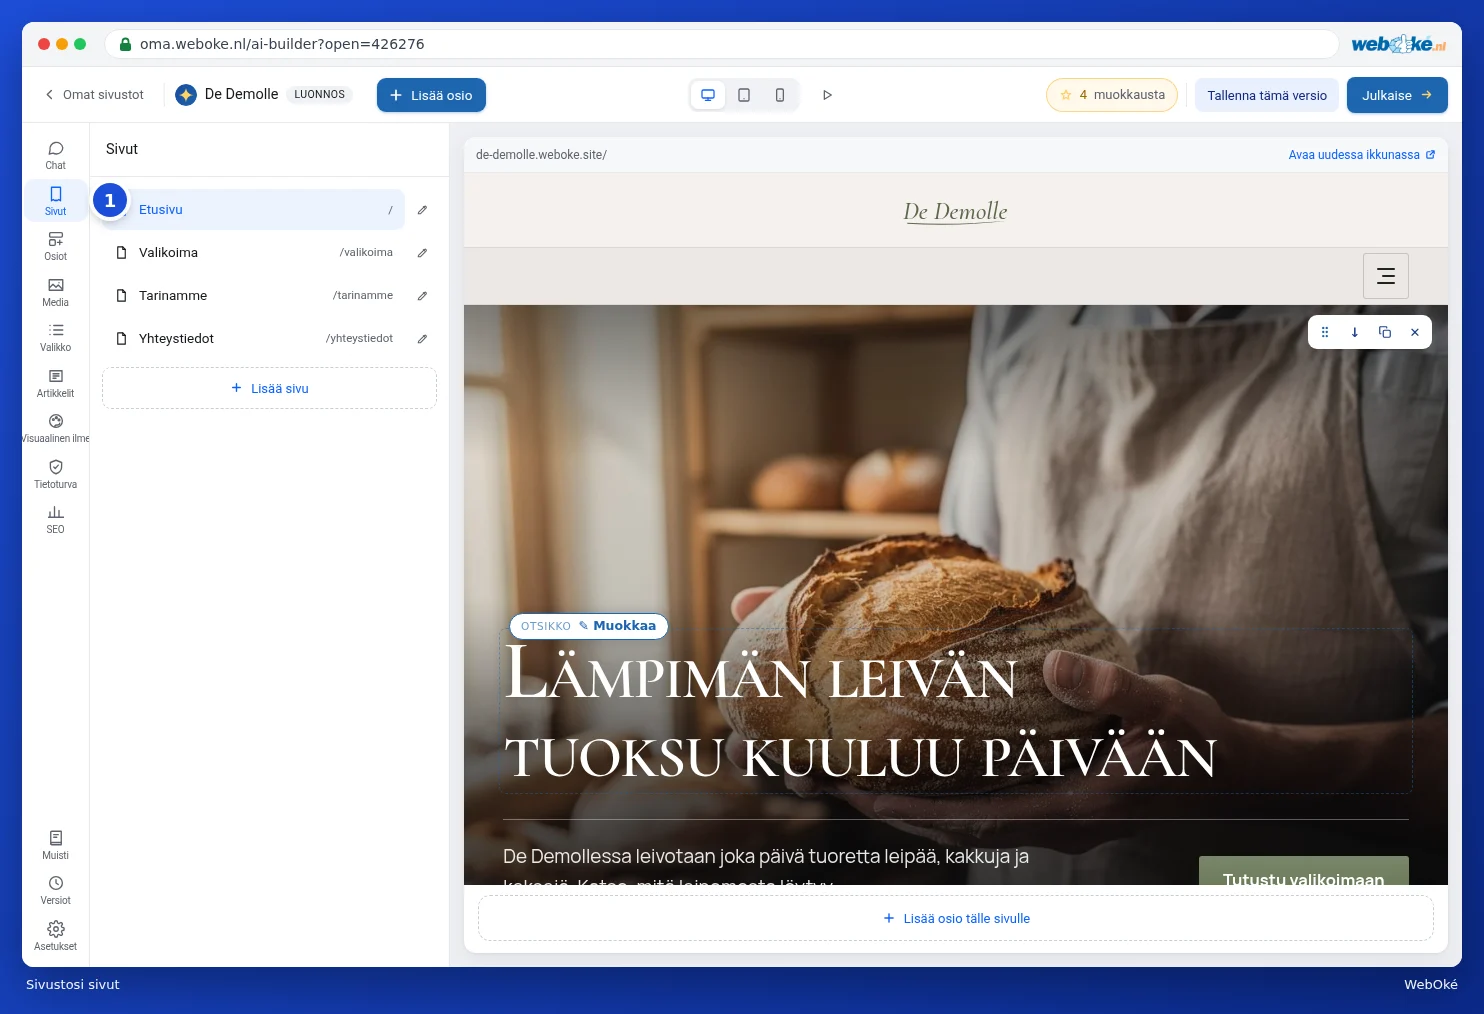Screen dimensions: 1484x1014
Task: Edit the Valikoima page with pencil icon
Action: tap(422, 253)
